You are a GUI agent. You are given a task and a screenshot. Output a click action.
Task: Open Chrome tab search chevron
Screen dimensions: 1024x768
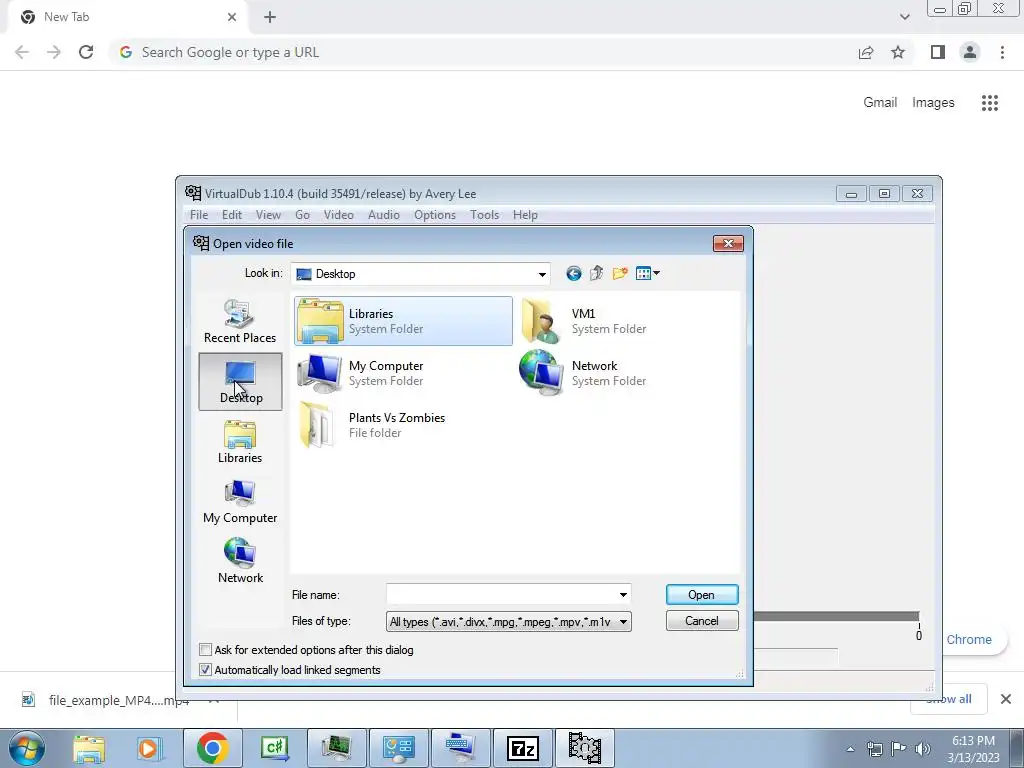(x=904, y=17)
